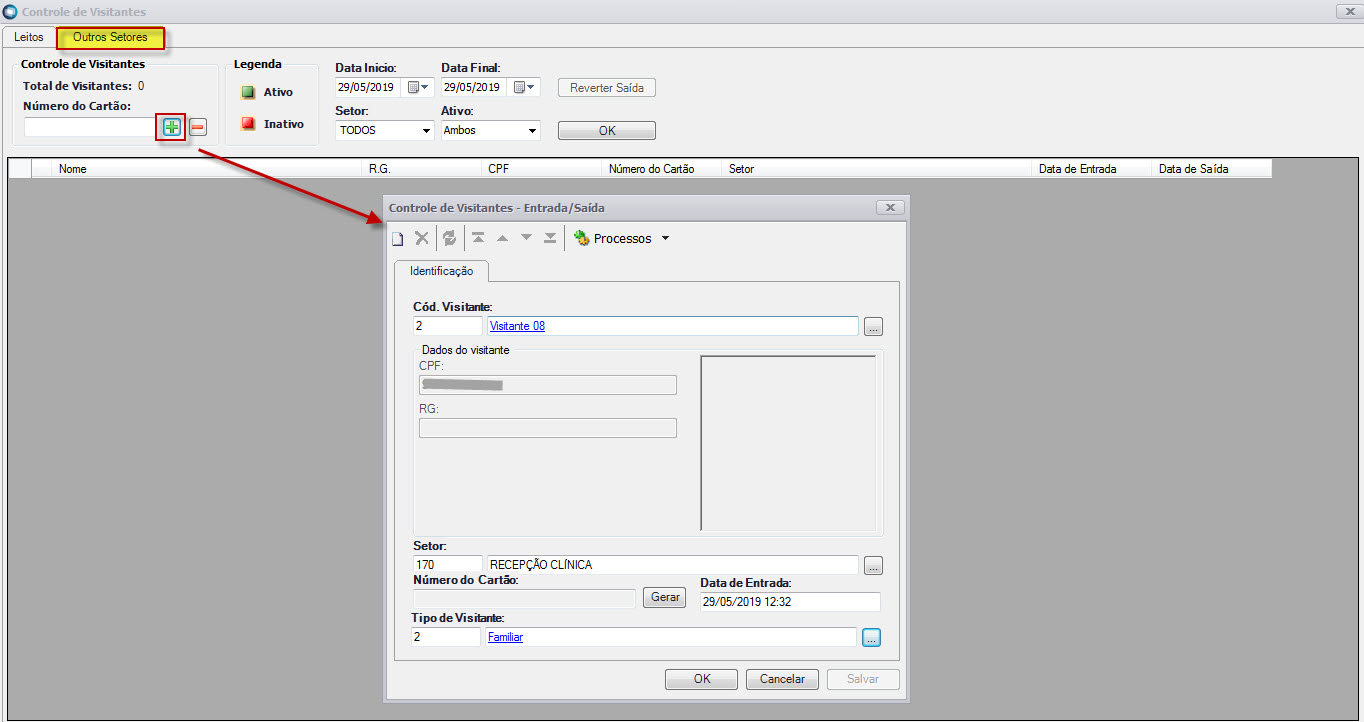Open visitor type lookup button beside Familiar

tap(871, 637)
